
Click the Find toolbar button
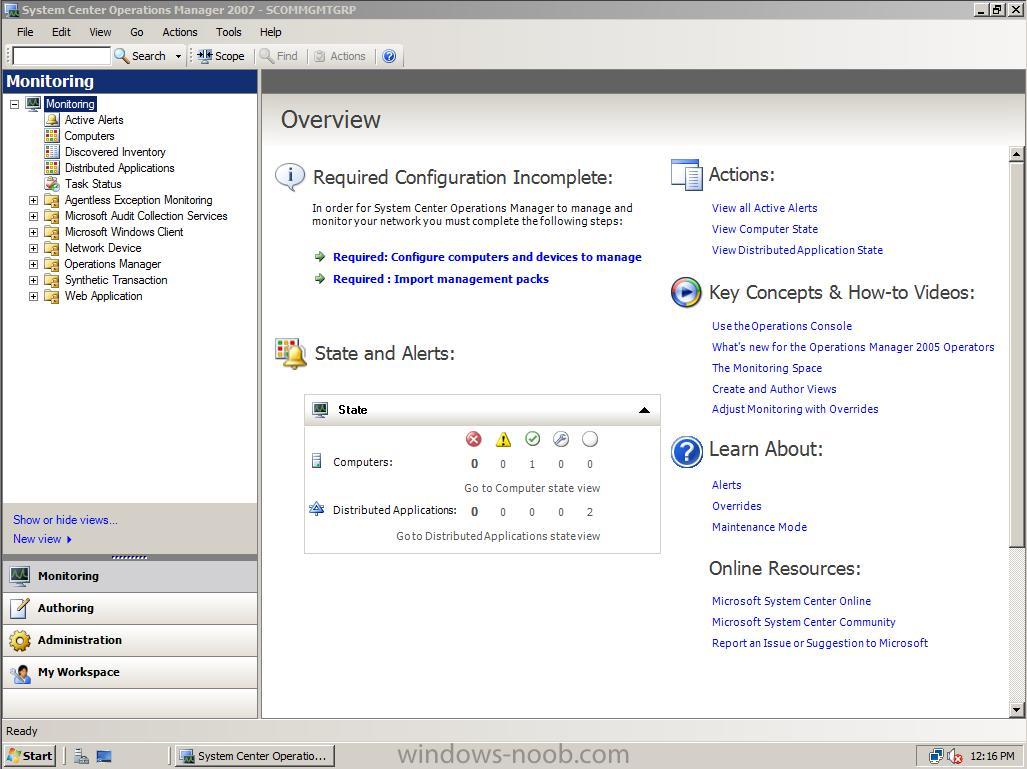point(279,56)
